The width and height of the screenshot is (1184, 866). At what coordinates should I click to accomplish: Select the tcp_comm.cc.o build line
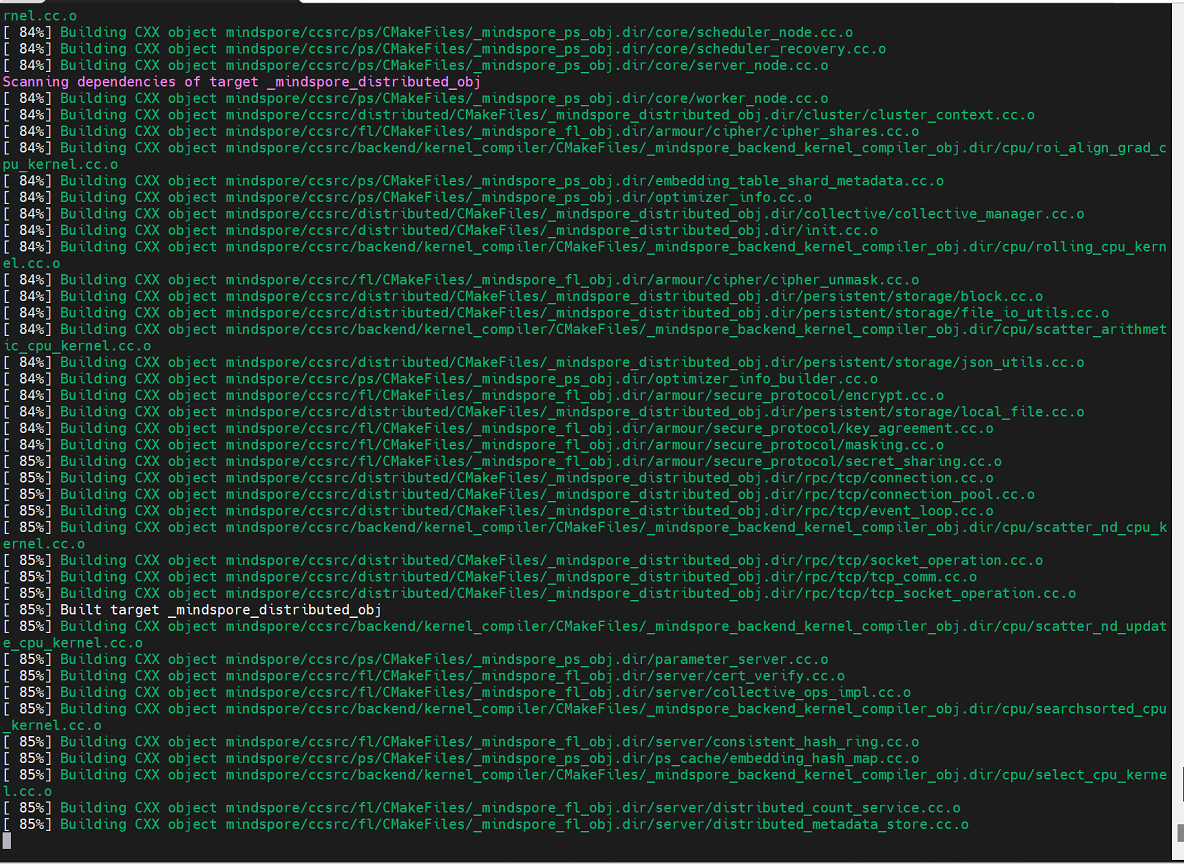tap(489, 578)
